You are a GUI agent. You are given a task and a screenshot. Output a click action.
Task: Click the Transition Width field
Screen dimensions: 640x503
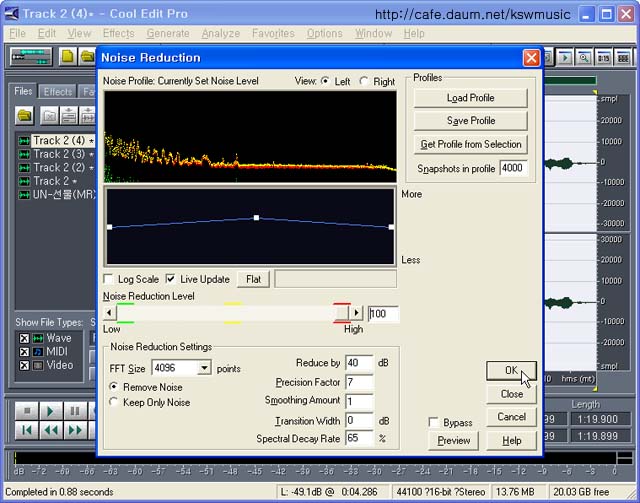359,420
